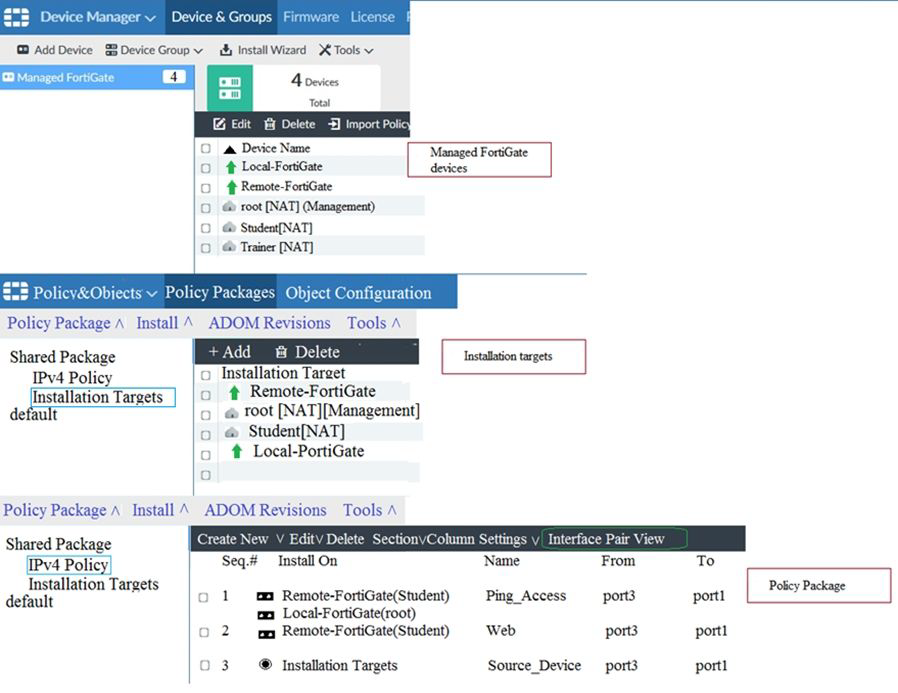Click the Managed FortiGate group icon
Image resolution: width=898 pixels, height=693 pixels.
tap(9, 77)
